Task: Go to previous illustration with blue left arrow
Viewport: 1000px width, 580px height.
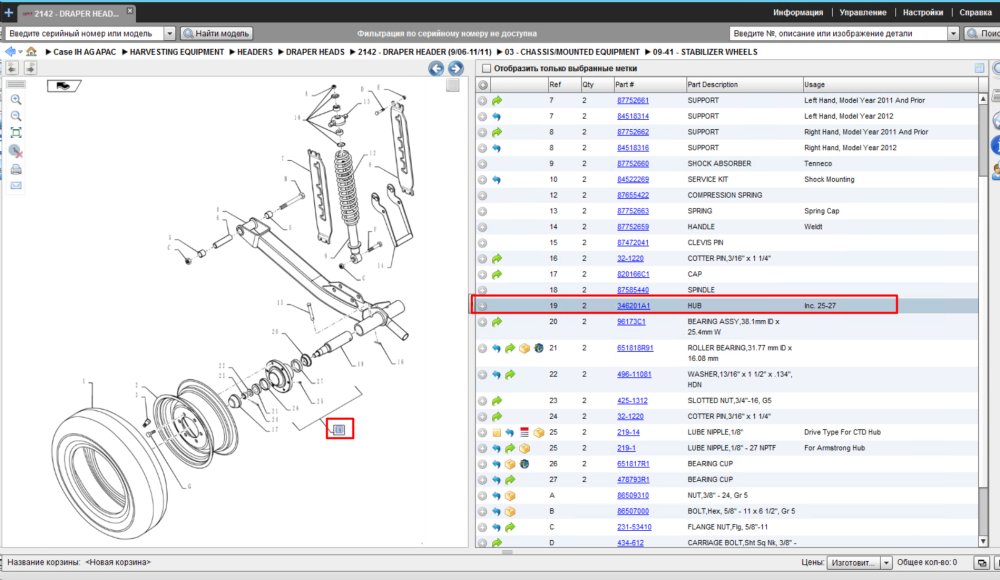Action: (436, 68)
